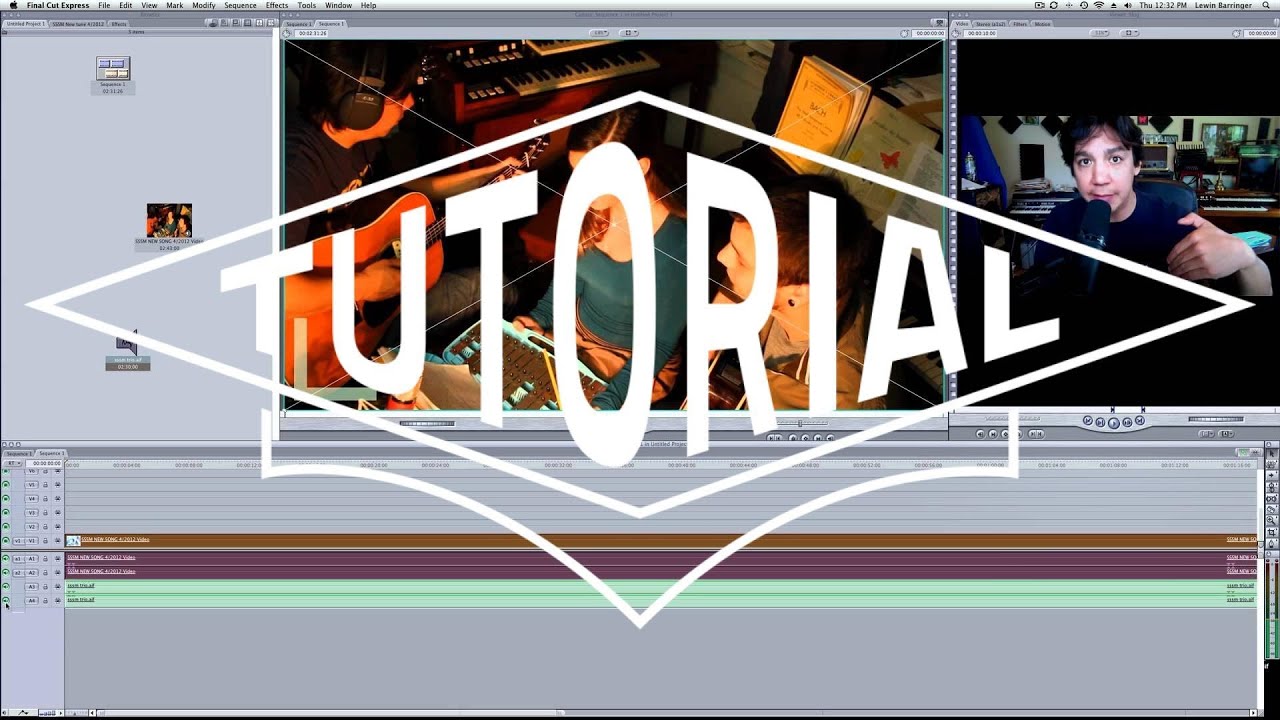This screenshot has width=1280, height=720.
Task: Select the Razor Blade tool
Action: (1271, 509)
